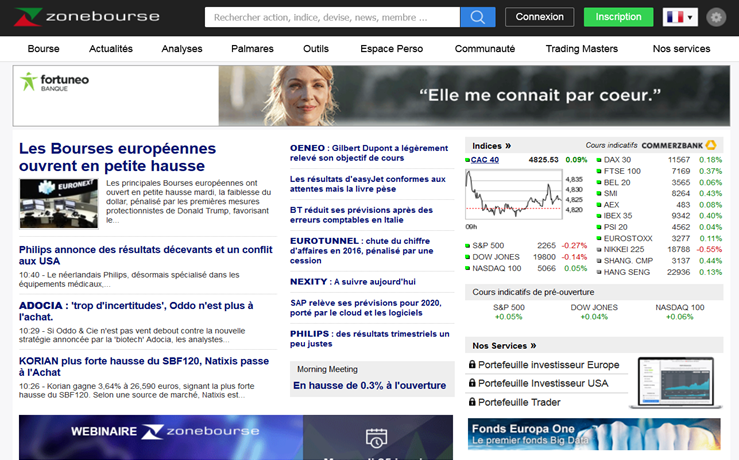Screen dimensions: 739x460
Task: Open SAP relève ses prévisions news
Action: pyautogui.click(x=366, y=308)
